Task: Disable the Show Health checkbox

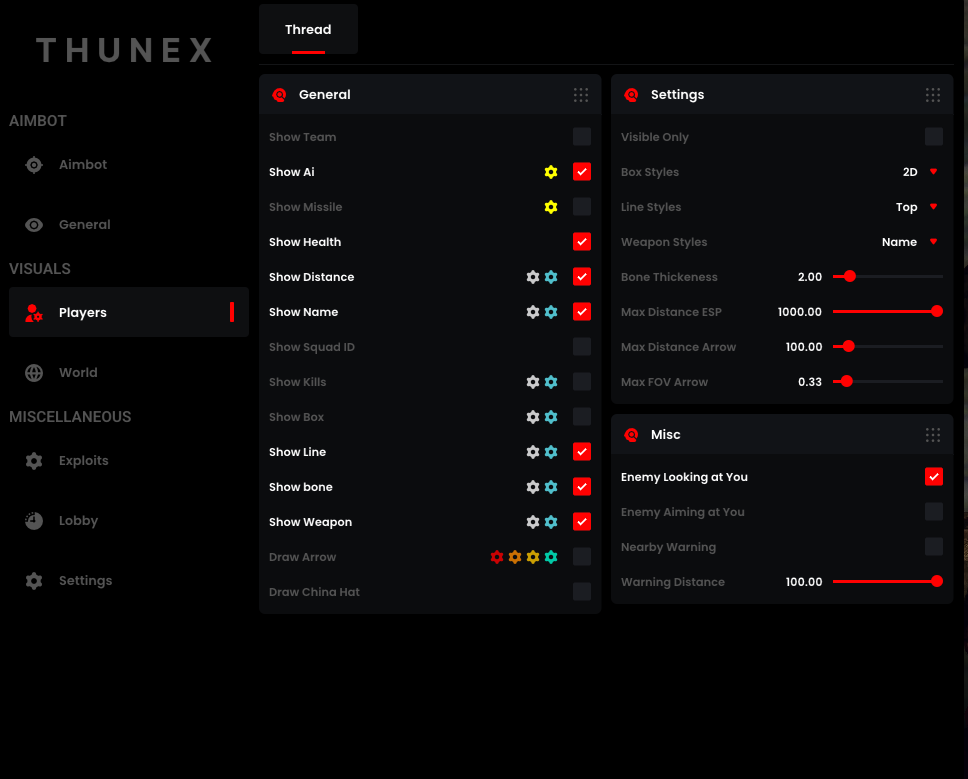Action: tap(581, 241)
